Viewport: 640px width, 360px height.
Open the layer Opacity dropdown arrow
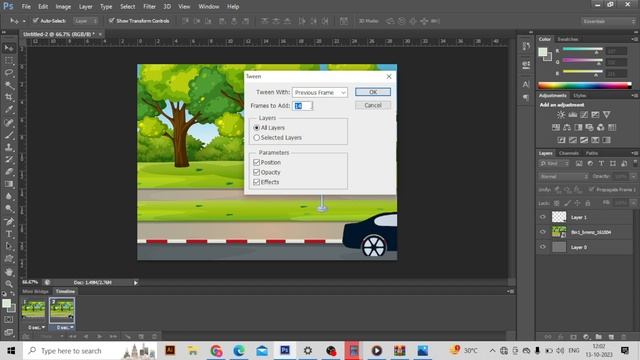point(633,176)
